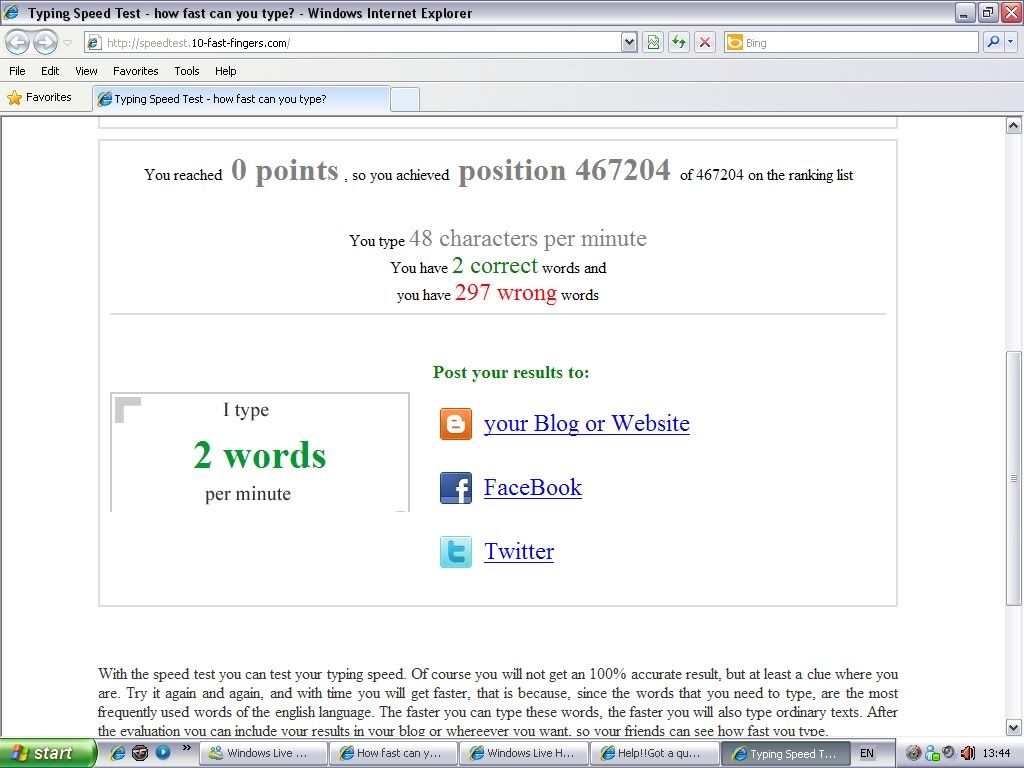Click the Twitter bird icon
Viewport: 1024px width, 768px height.
tap(456, 552)
